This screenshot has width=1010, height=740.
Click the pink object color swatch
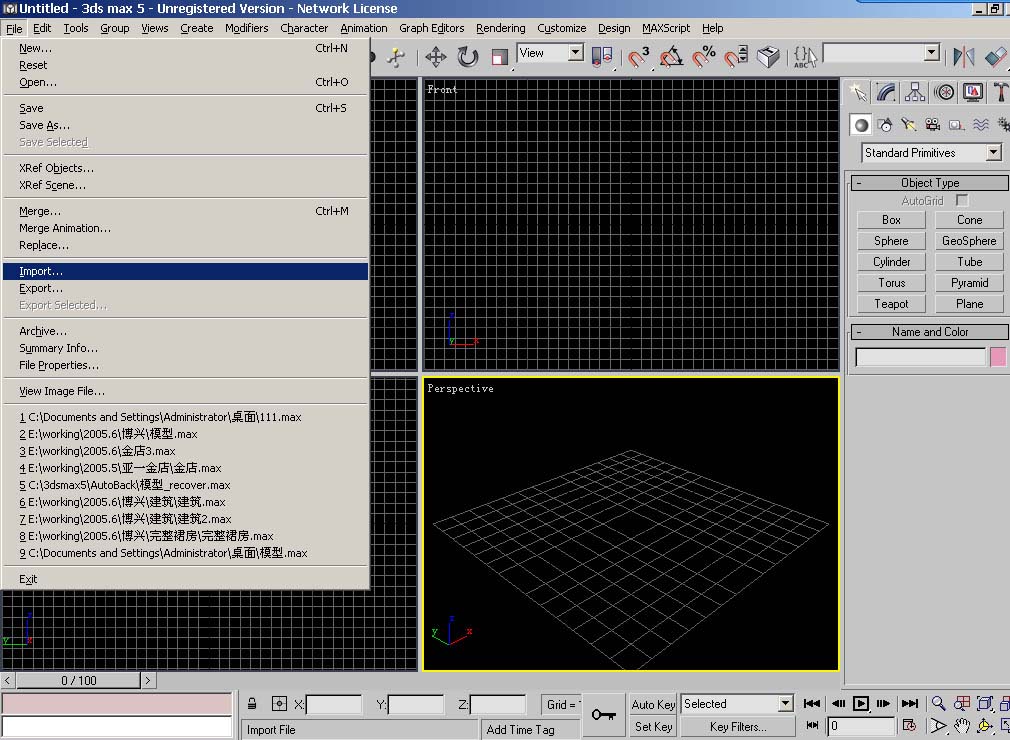pyautogui.click(x=998, y=357)
